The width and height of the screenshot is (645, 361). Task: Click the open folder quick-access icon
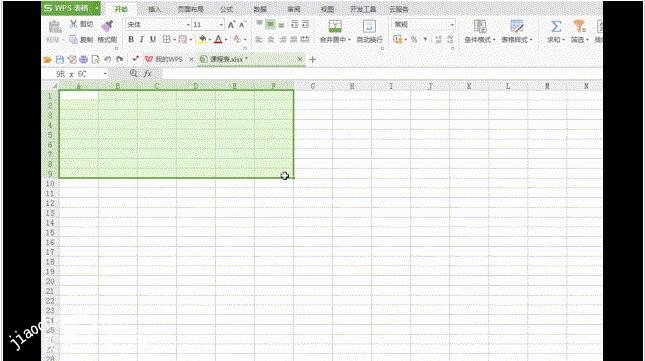coord(47,60)
